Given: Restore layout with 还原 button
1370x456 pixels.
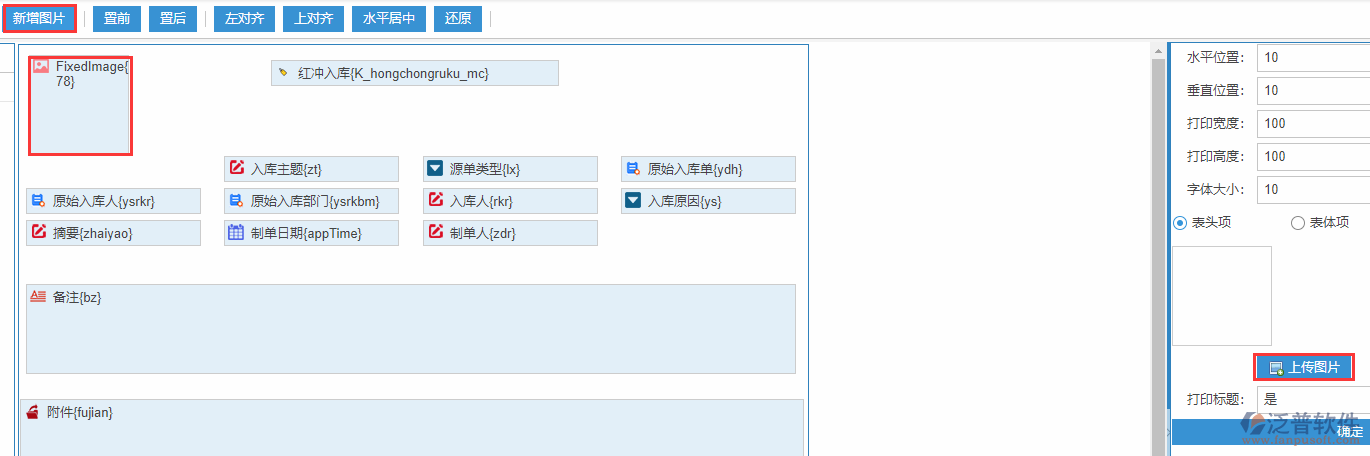Looking at the screenshot, I should click(458, 19).
